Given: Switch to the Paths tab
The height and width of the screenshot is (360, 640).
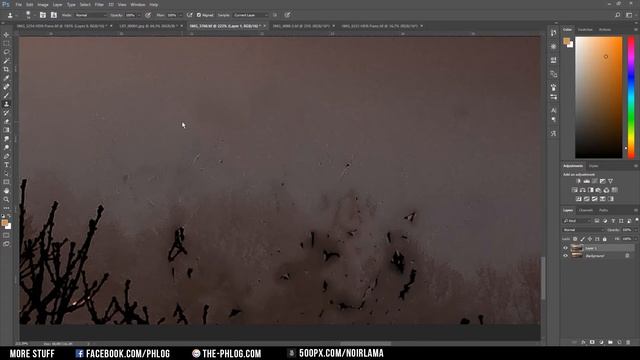Looking at the screenshot, I should [604, 210].
